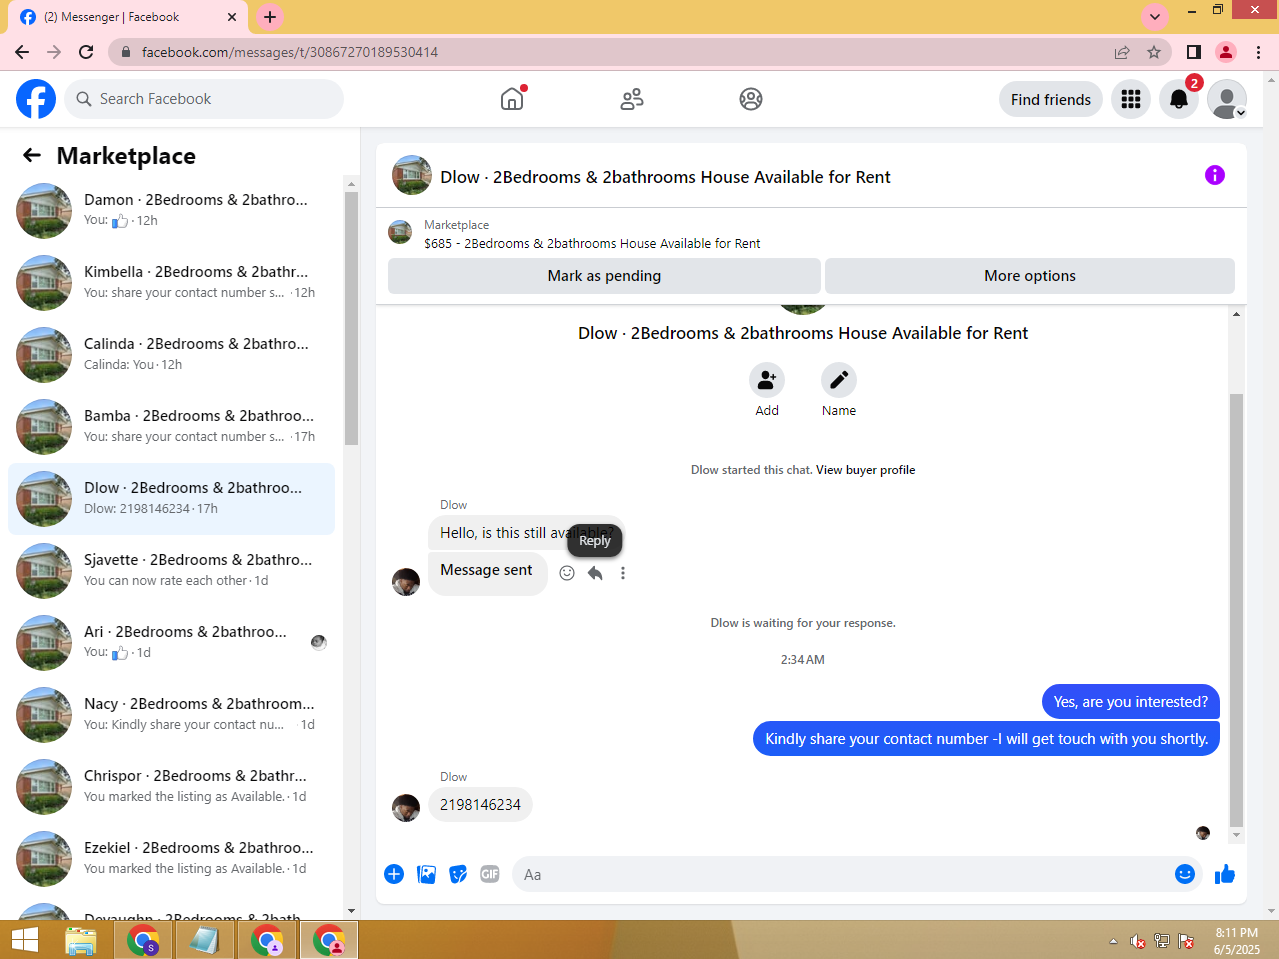Screen dimensions: 1279x959
Task: Choose a GIF from the composer
Action: pos(490,874)
